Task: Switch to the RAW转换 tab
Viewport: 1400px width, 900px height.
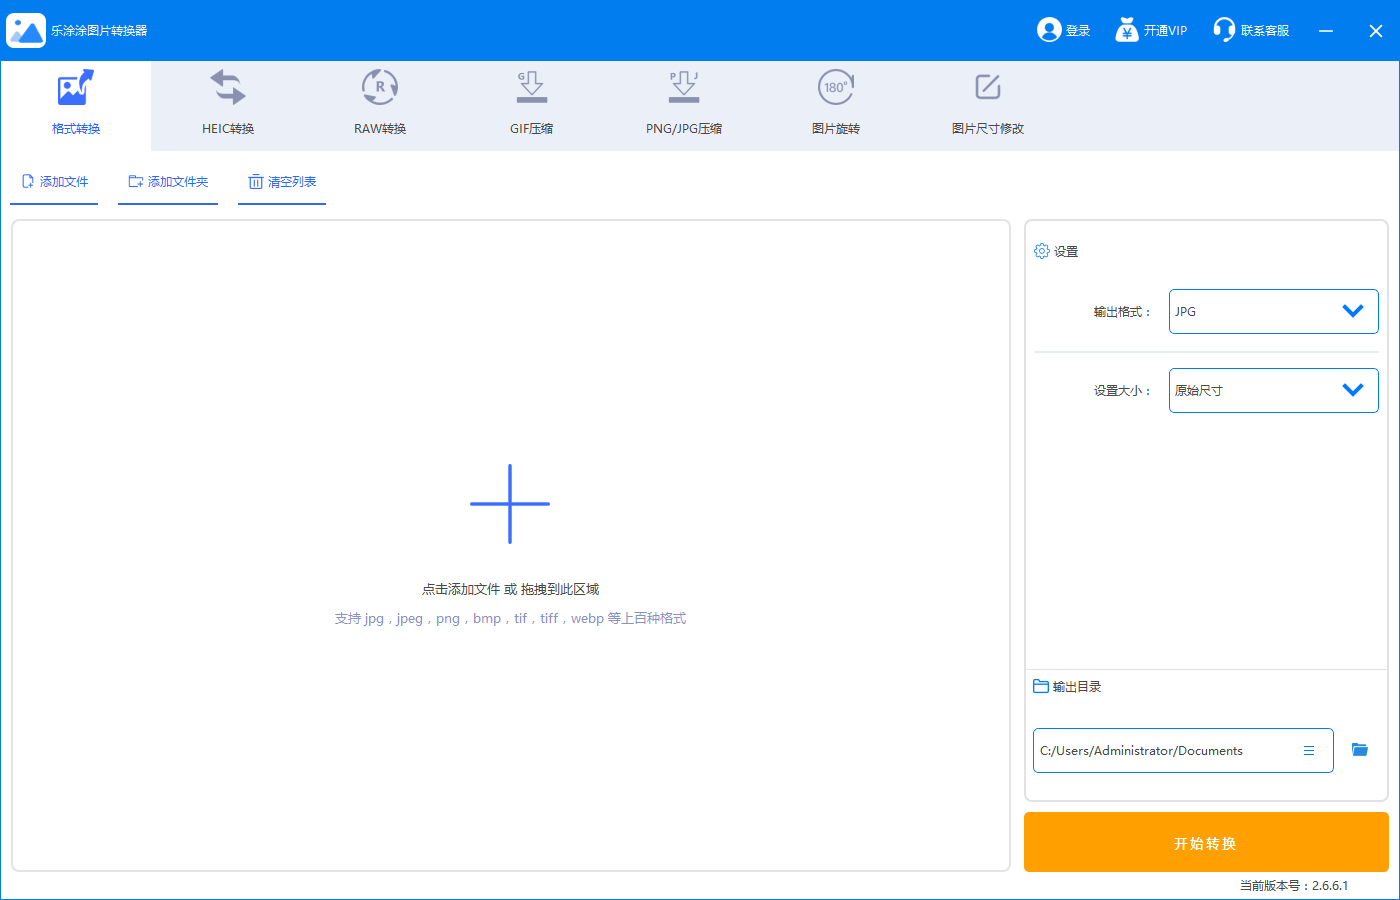Action: [380, 105]
